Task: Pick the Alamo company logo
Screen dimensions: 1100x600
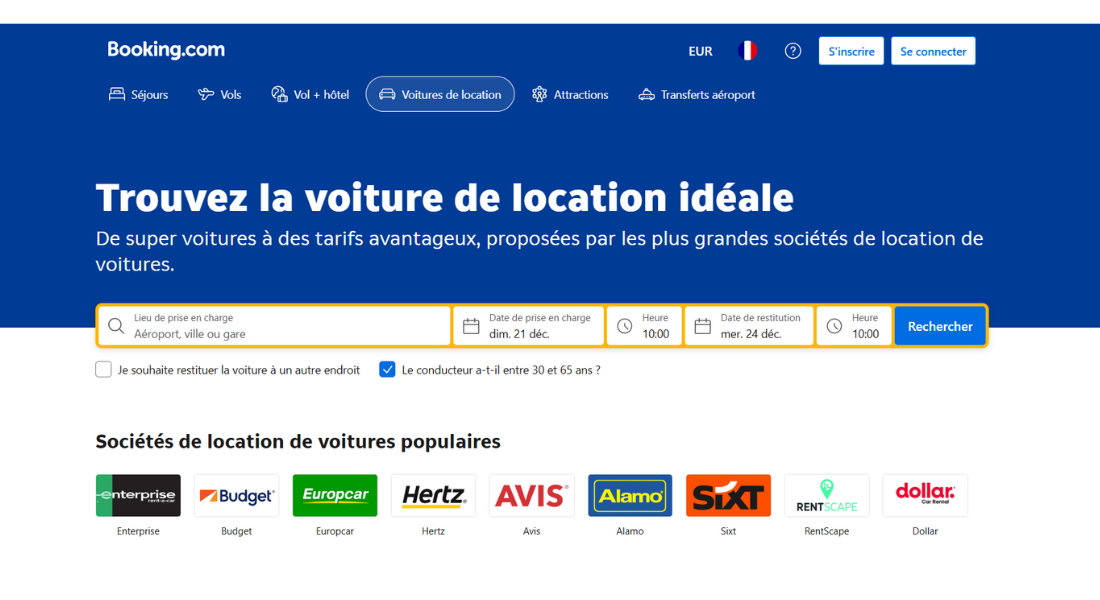Action: [x=630, y=495]
